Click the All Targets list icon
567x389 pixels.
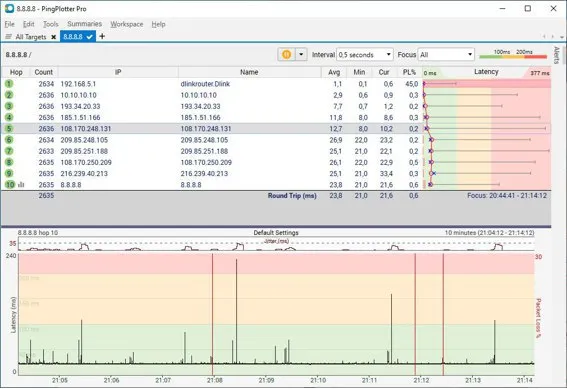[9, 37]
